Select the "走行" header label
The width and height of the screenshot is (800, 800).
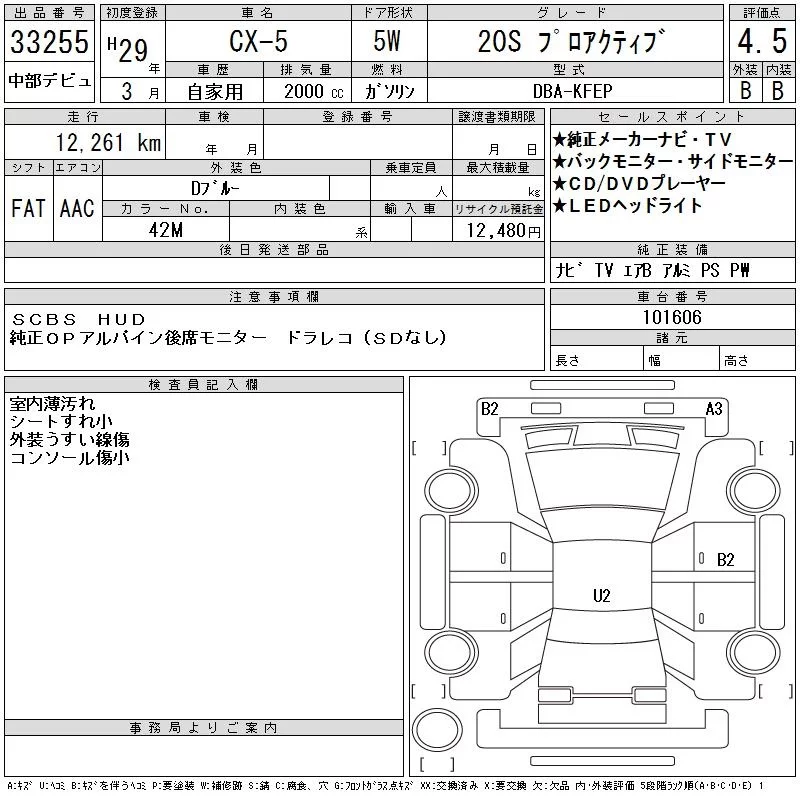pos(84,117)
